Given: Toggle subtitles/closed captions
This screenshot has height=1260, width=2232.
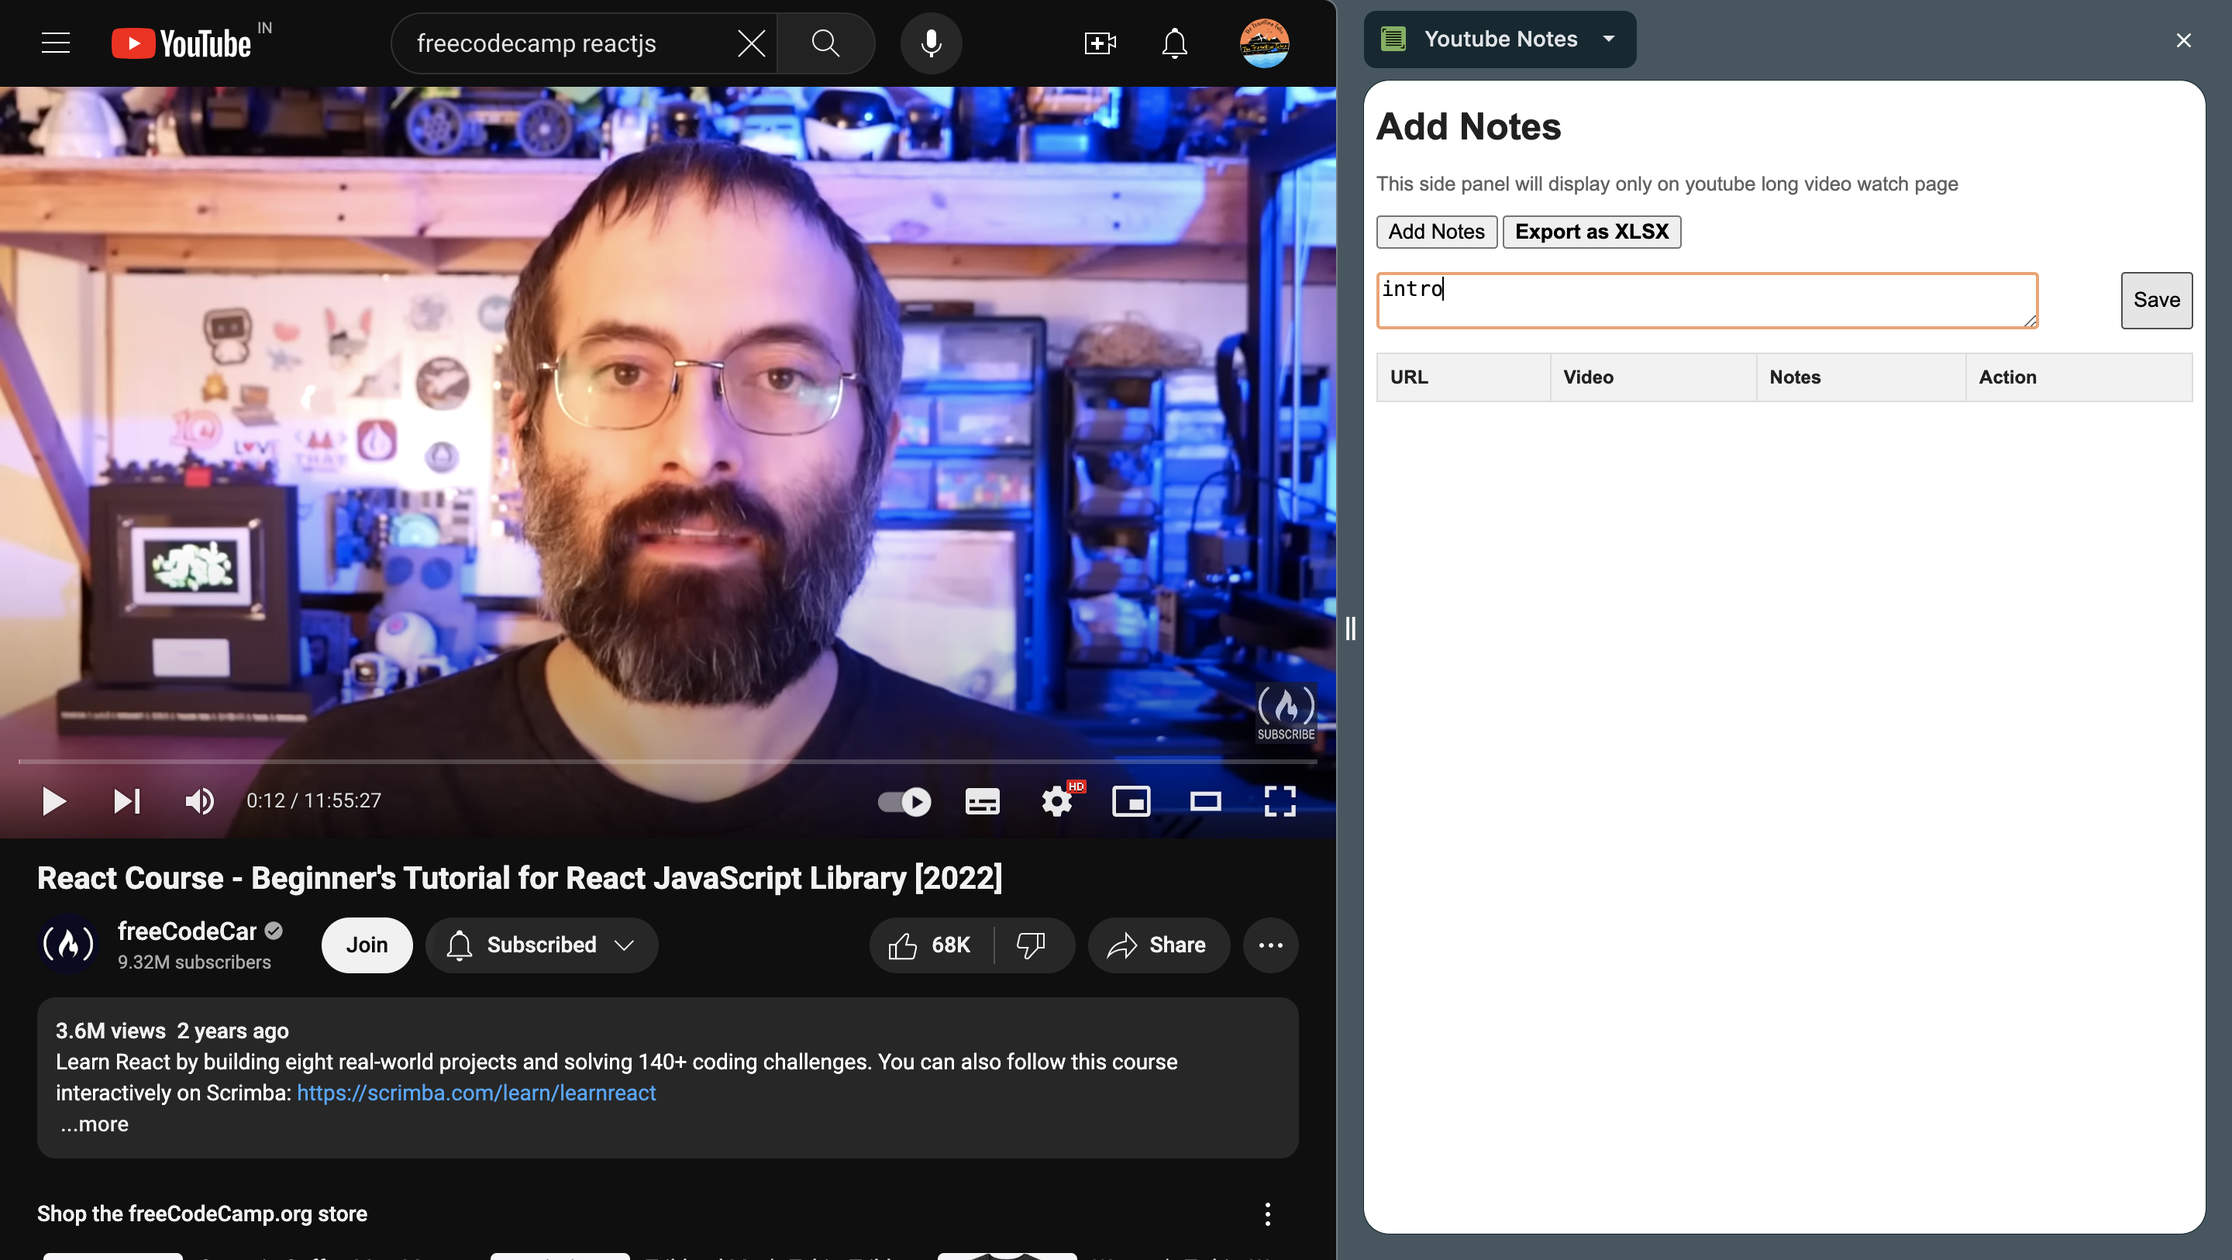Looking at the screenshot, I should (x=982, y=801).
